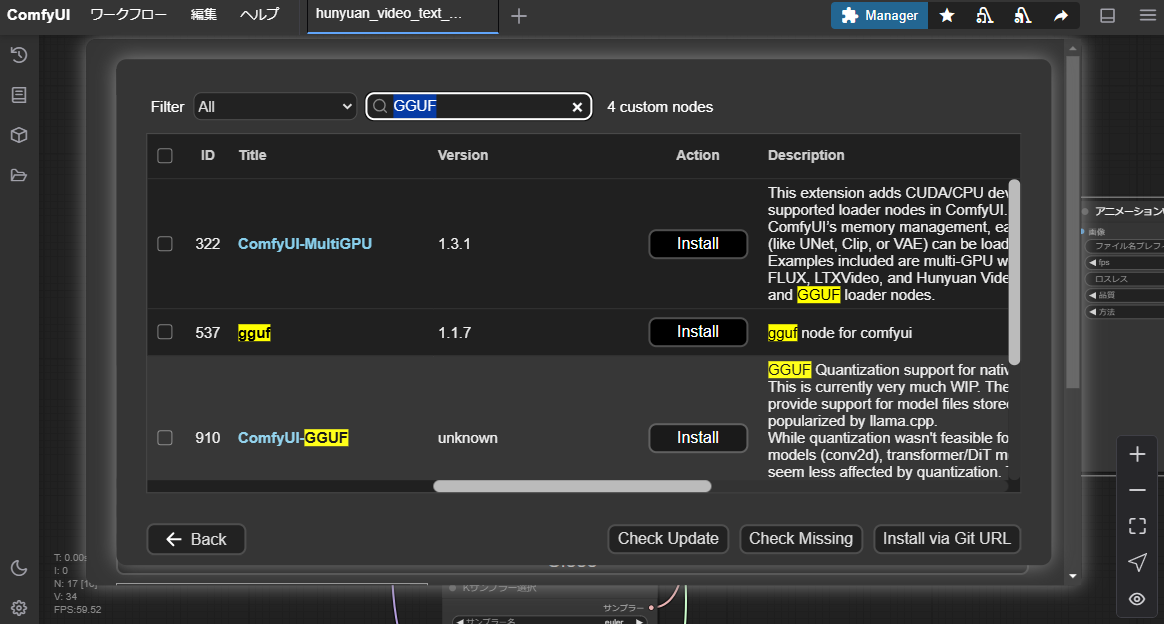Click the search magnifier icon
Image resolution: width=1164 pixels, height=624 pixels.
(380, 106)
